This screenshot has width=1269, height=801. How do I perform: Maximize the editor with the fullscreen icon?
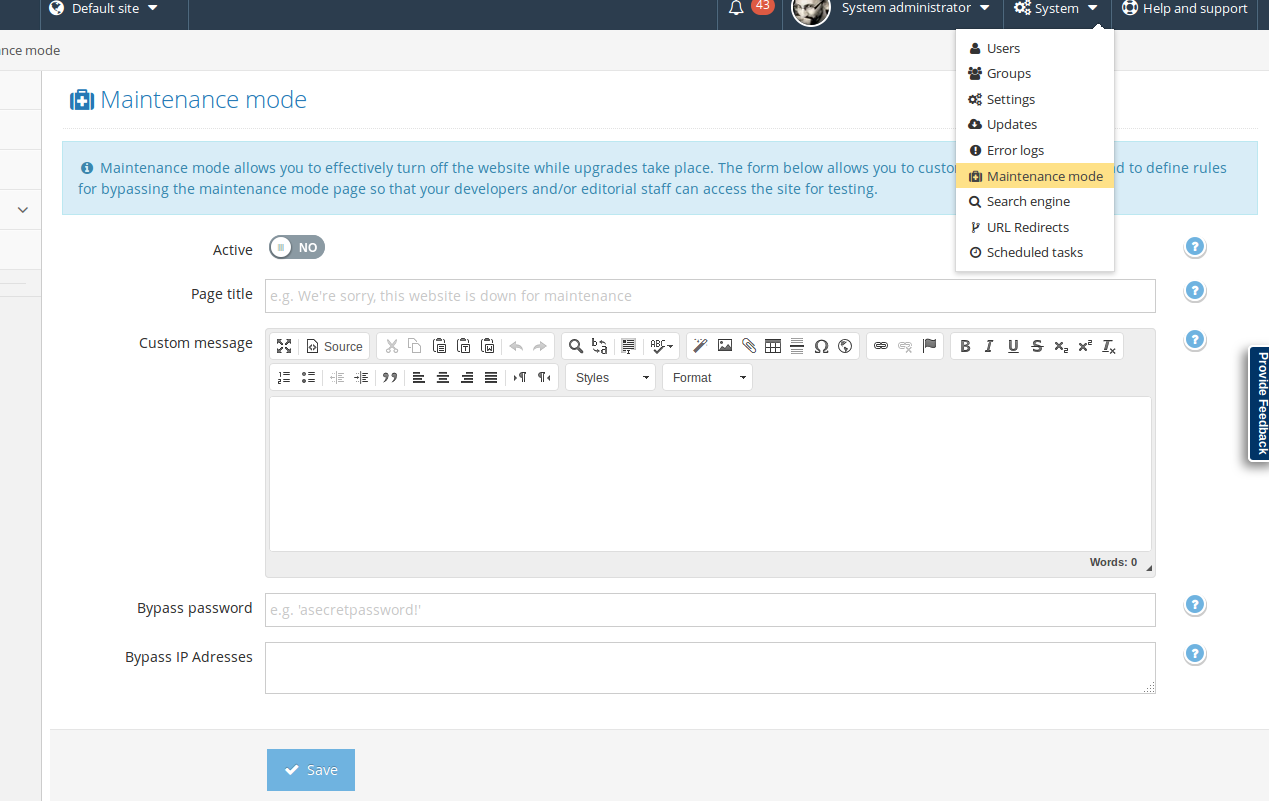click(x=284, y=346)
